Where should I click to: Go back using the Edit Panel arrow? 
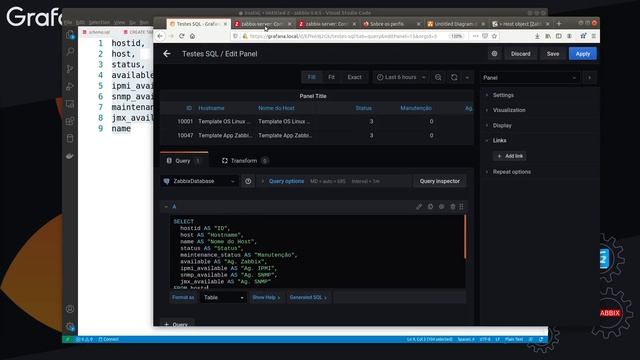(167, 53)
